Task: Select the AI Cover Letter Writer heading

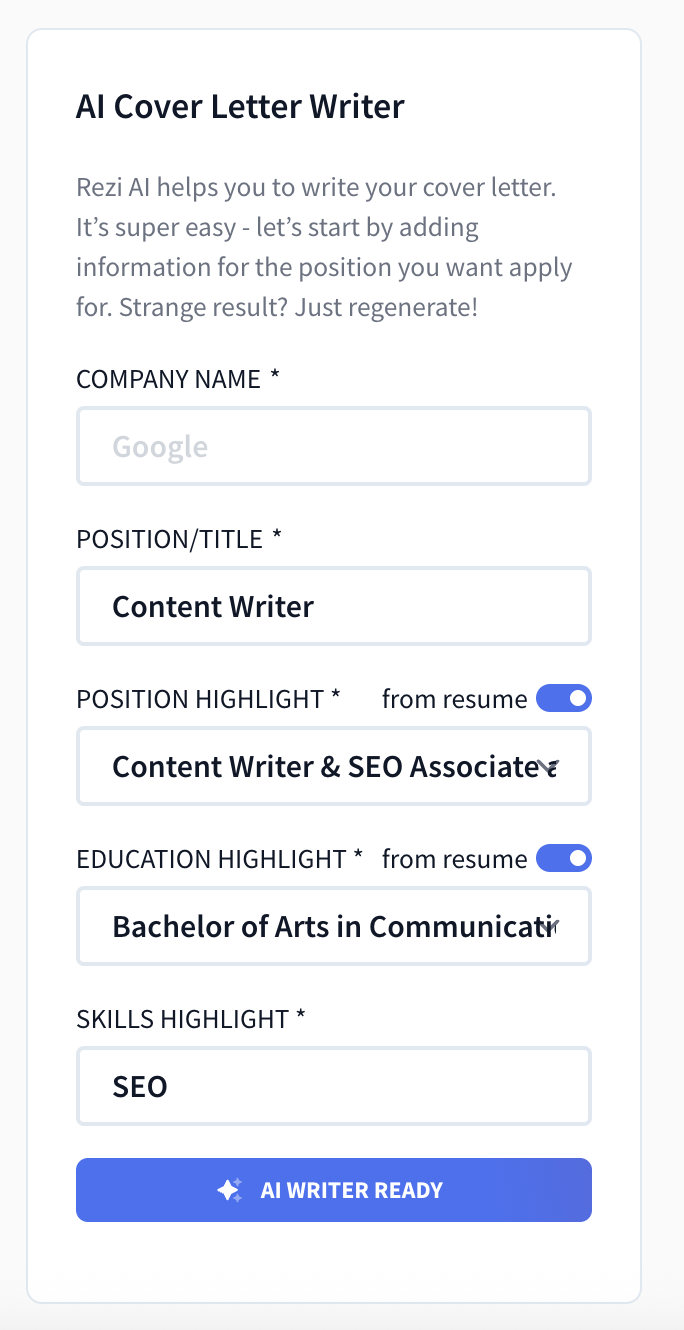Action: (241, 106)
